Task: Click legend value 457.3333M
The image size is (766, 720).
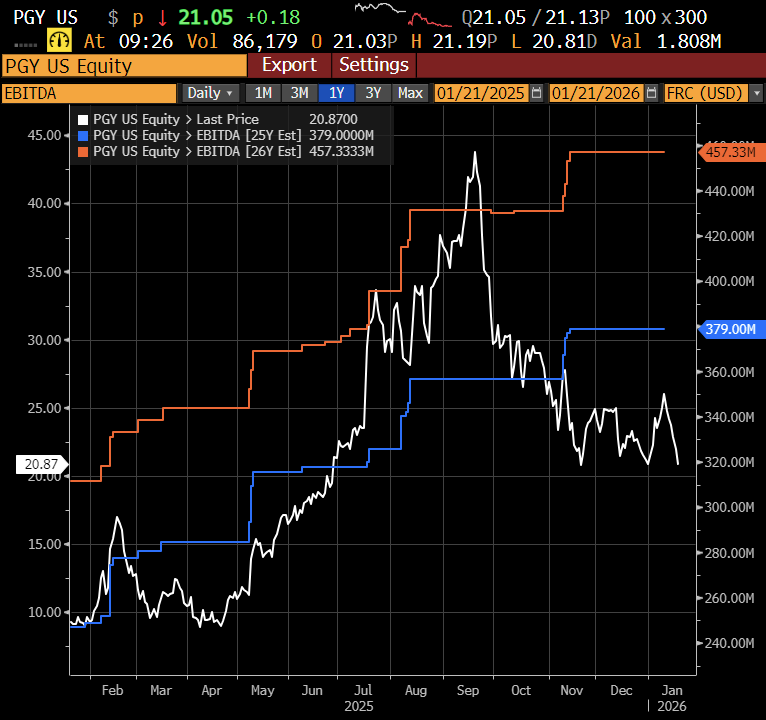Action: coord(341,151)
